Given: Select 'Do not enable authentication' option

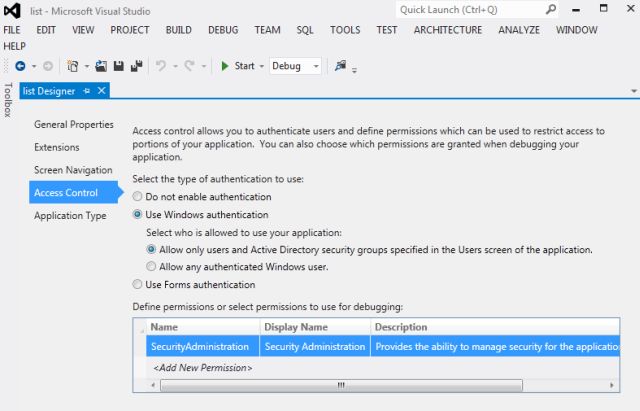Looking at the screenshot, I should (x=138, y=197).
